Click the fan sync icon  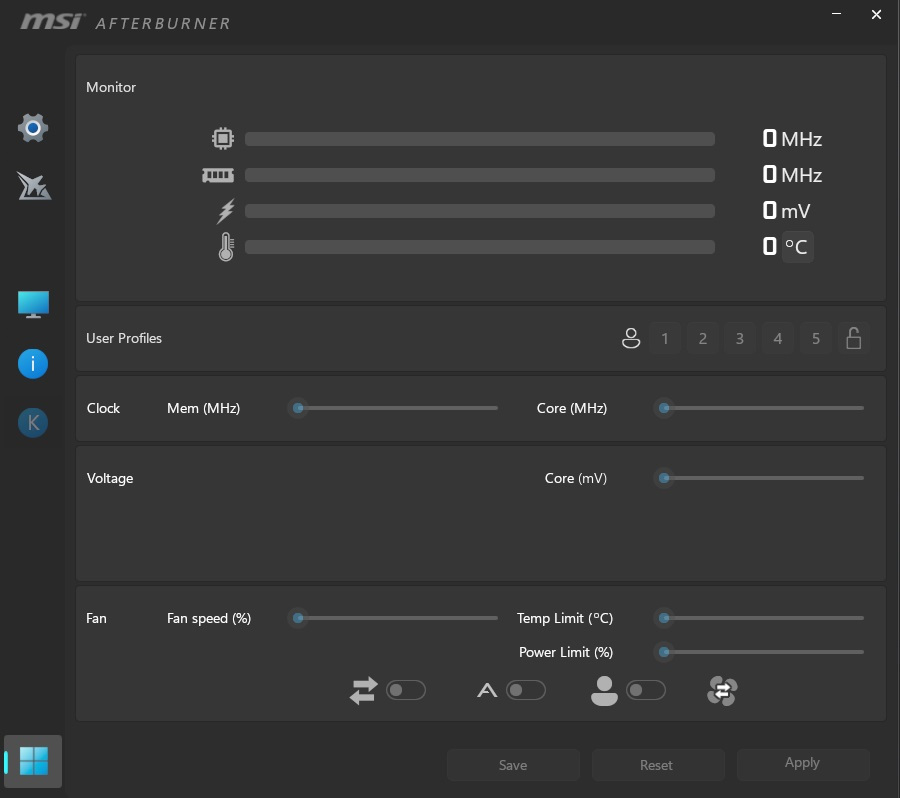pyautogui.click(x=721, y=691)
